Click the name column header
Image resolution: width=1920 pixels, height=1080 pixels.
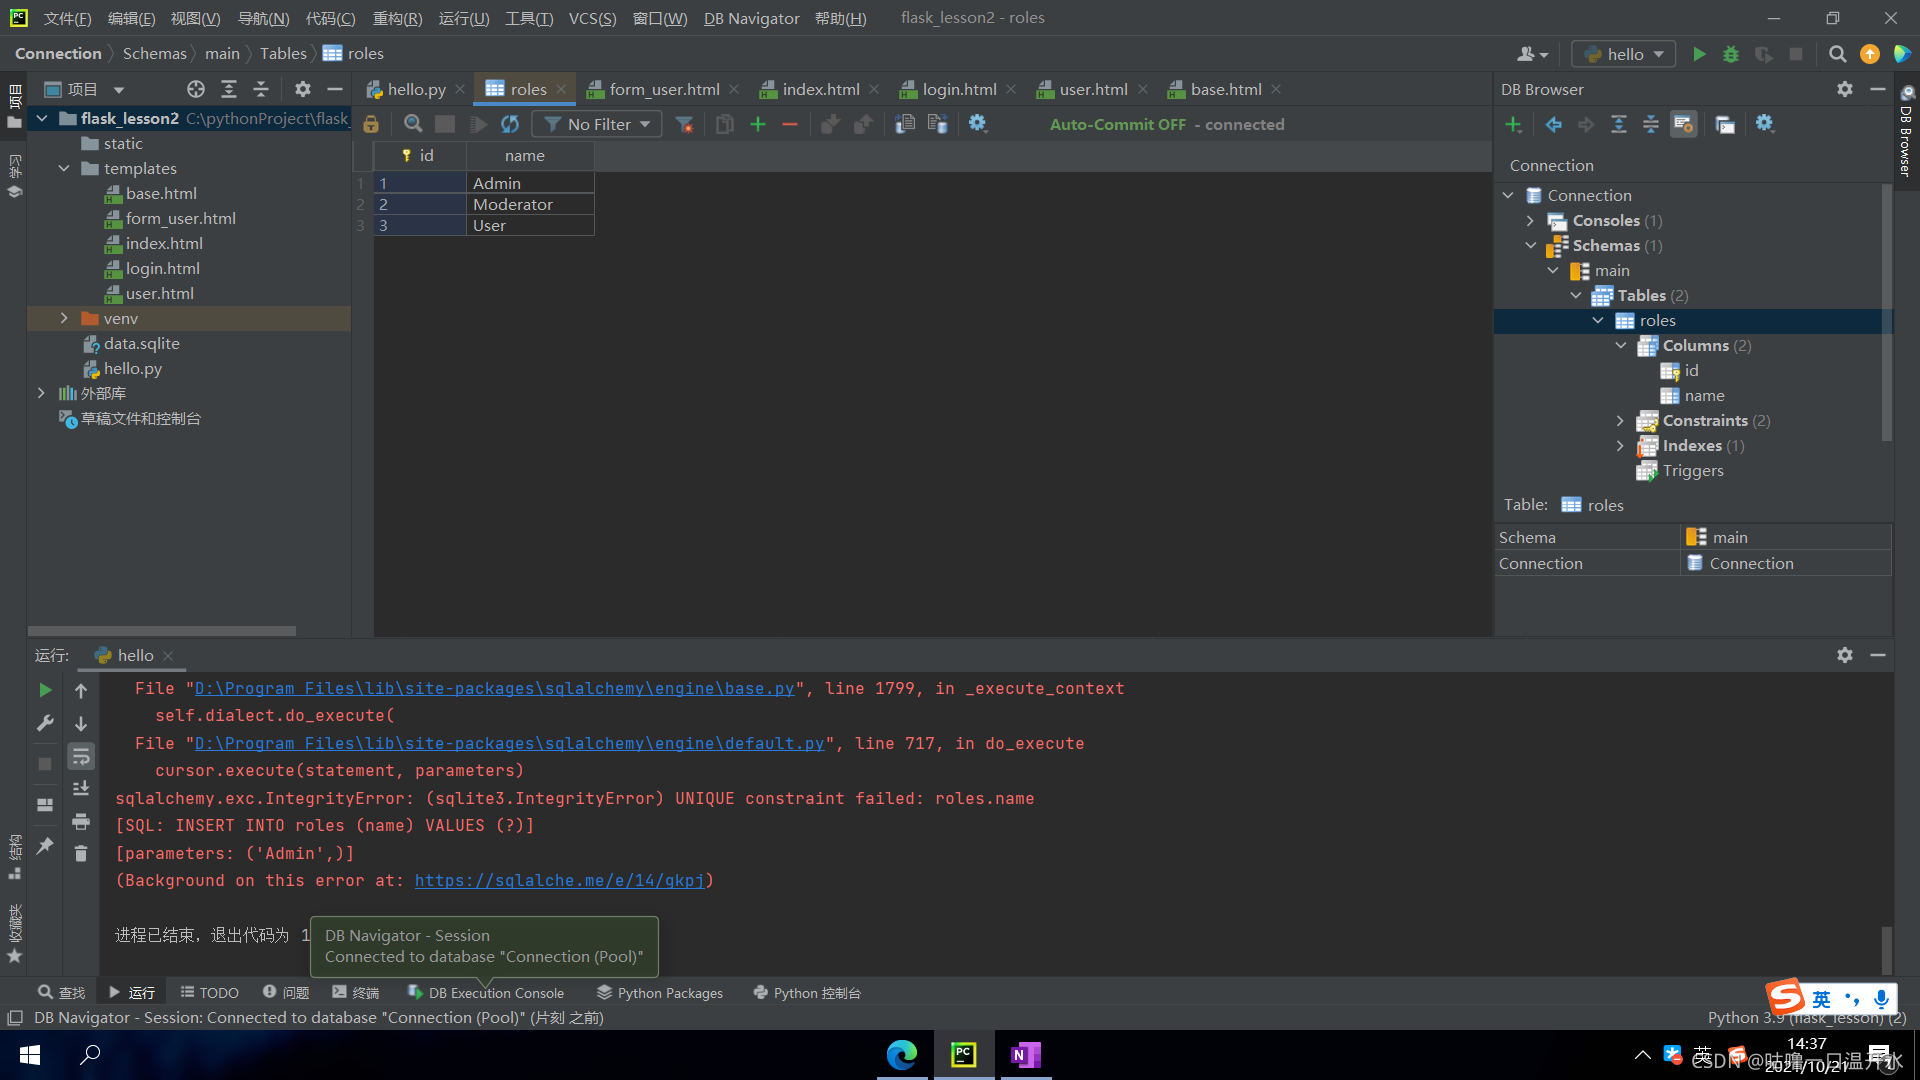(530, 155)
